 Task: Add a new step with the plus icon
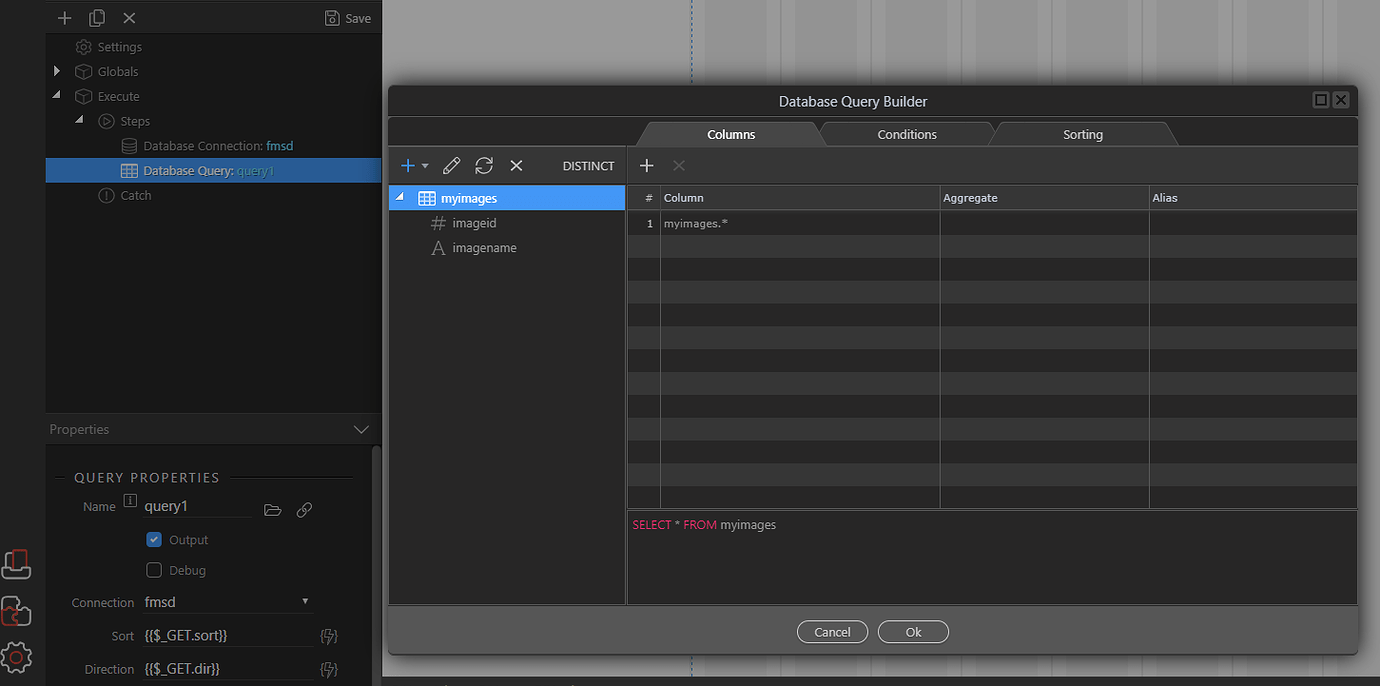tap(64, 17)
